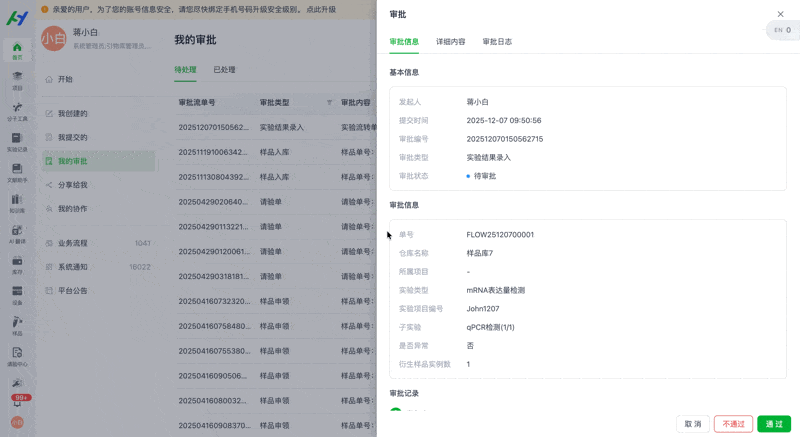Click the small 小白 avatar at sidebar bottom
The image size is (800, 437).
17,422
